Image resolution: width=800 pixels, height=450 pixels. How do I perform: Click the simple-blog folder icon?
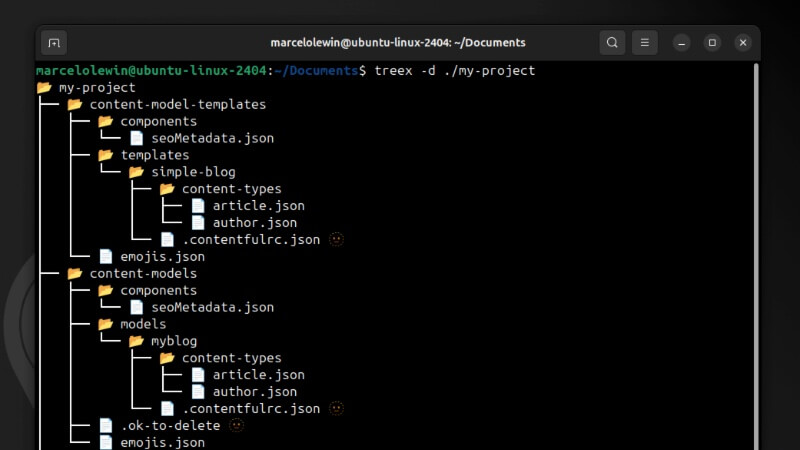coord(137,172)
